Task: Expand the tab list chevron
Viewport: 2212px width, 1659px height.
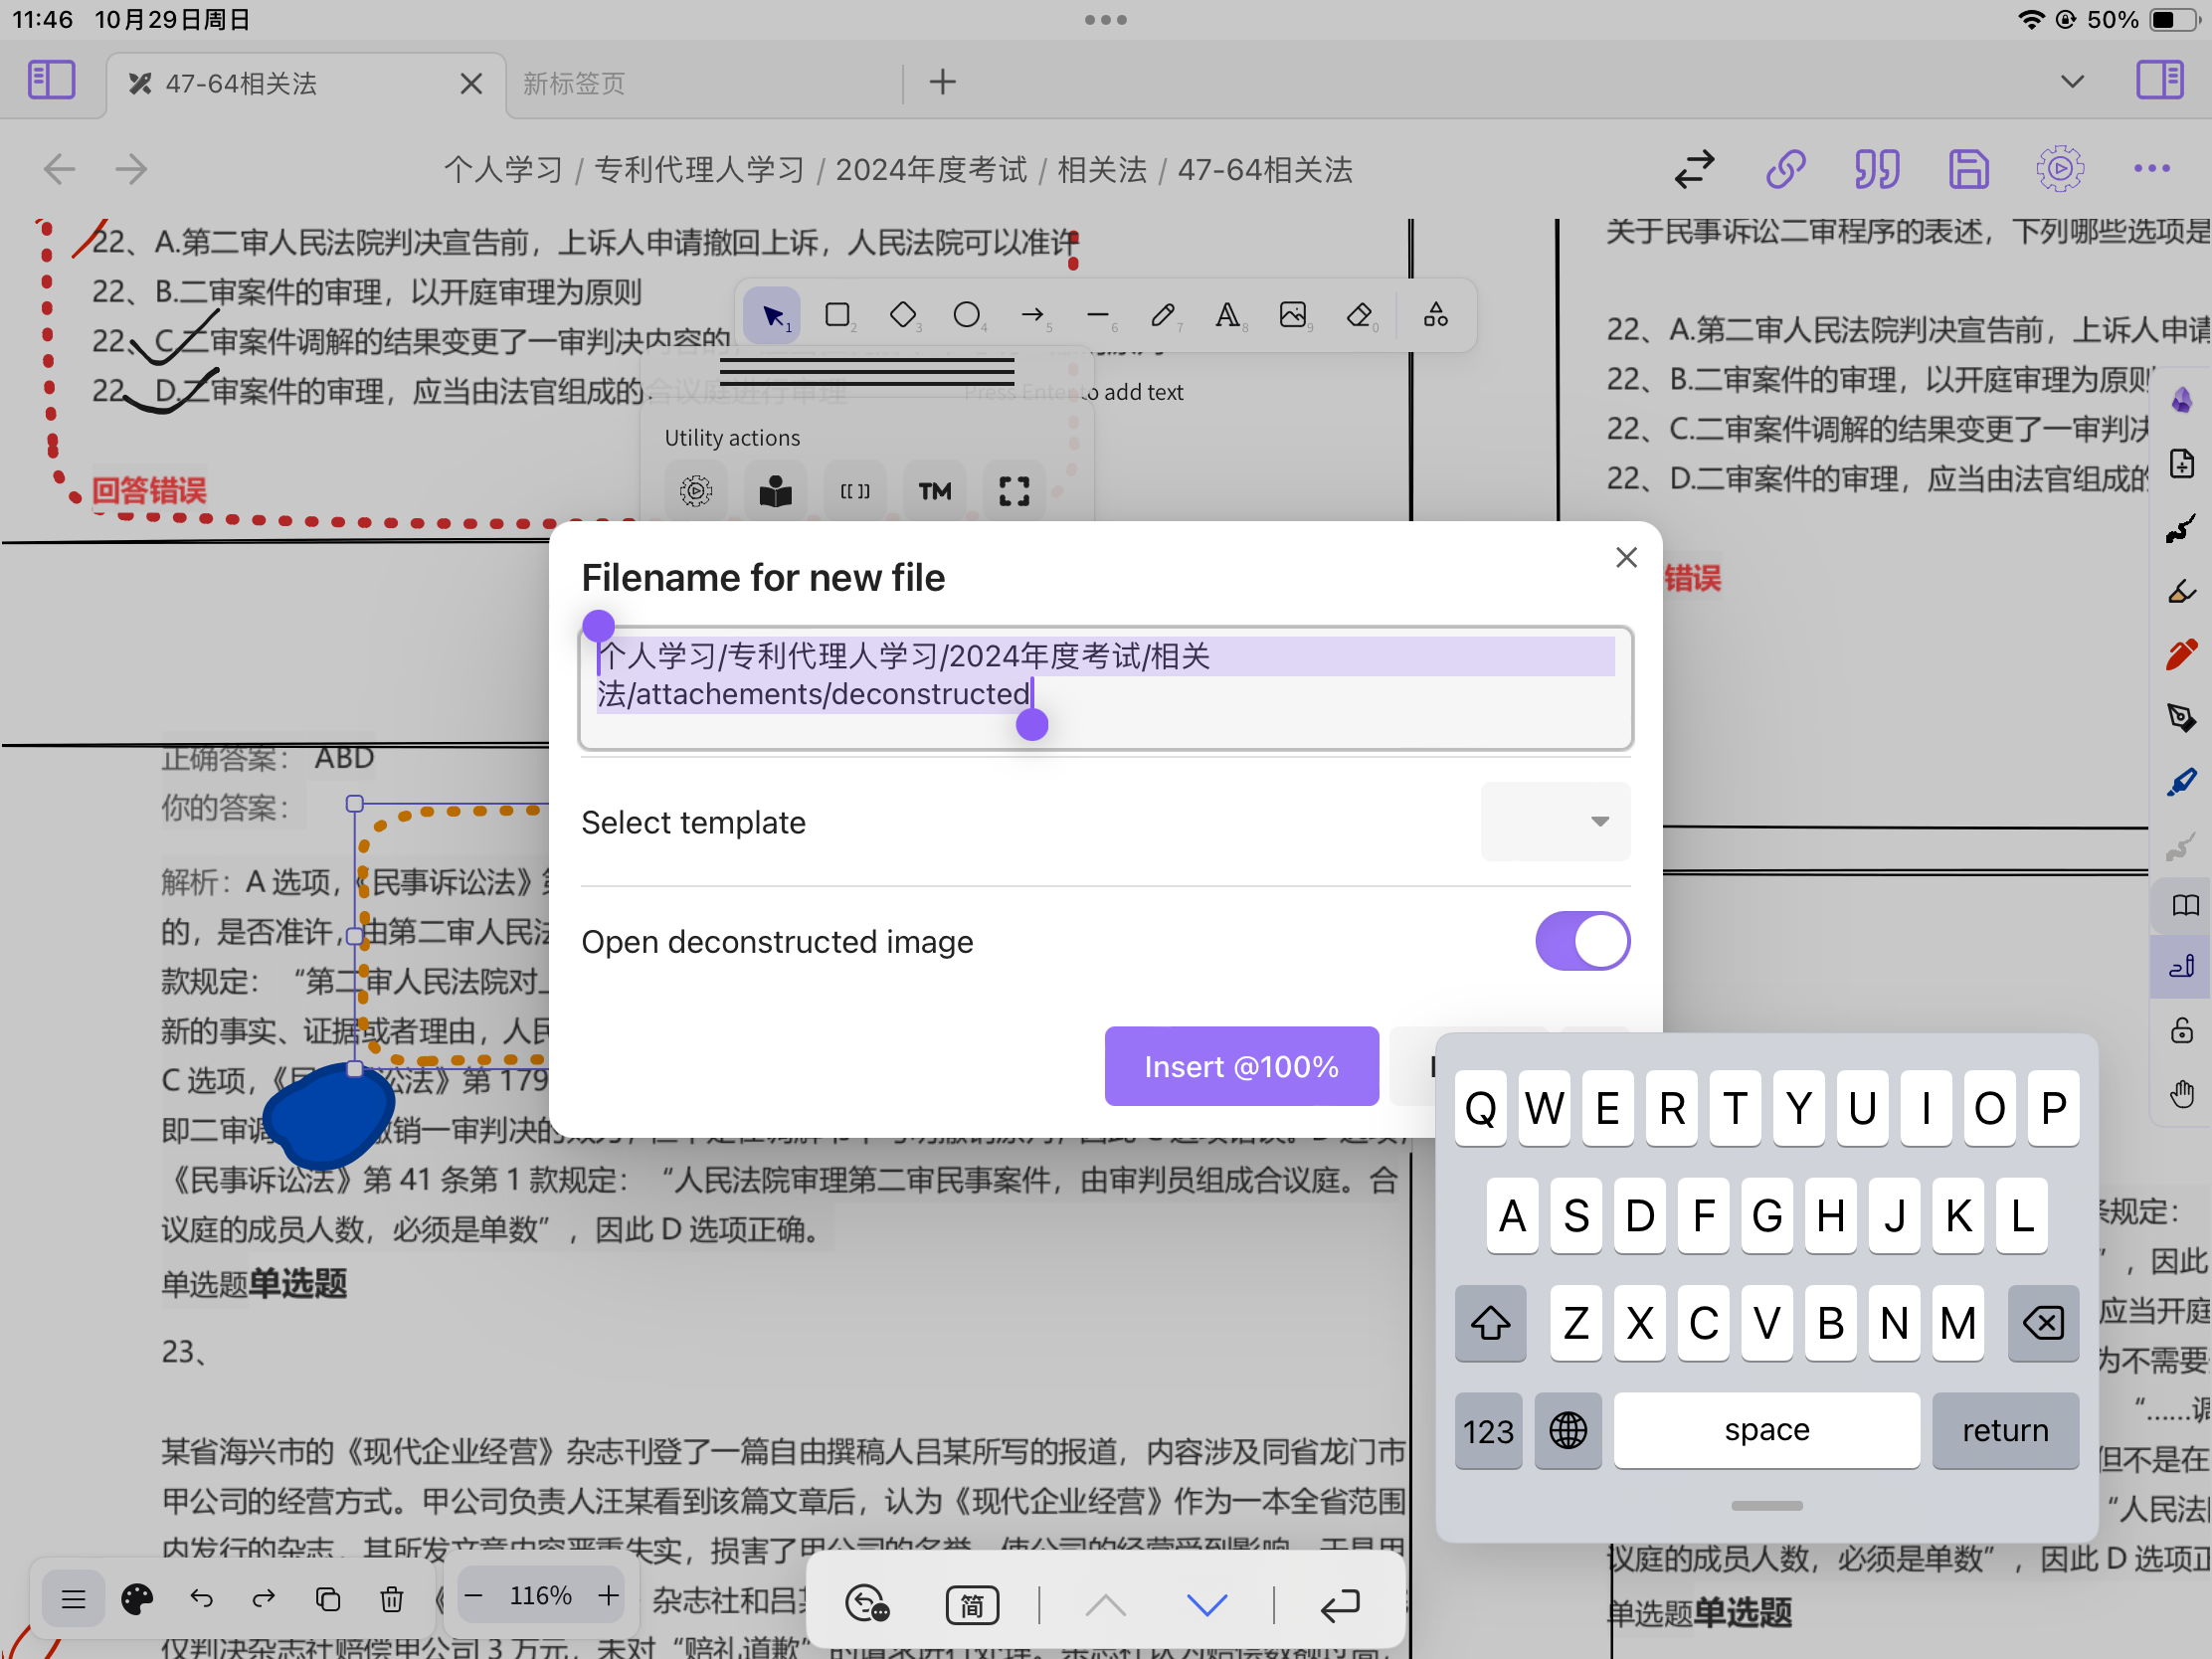Action: 2072,81
